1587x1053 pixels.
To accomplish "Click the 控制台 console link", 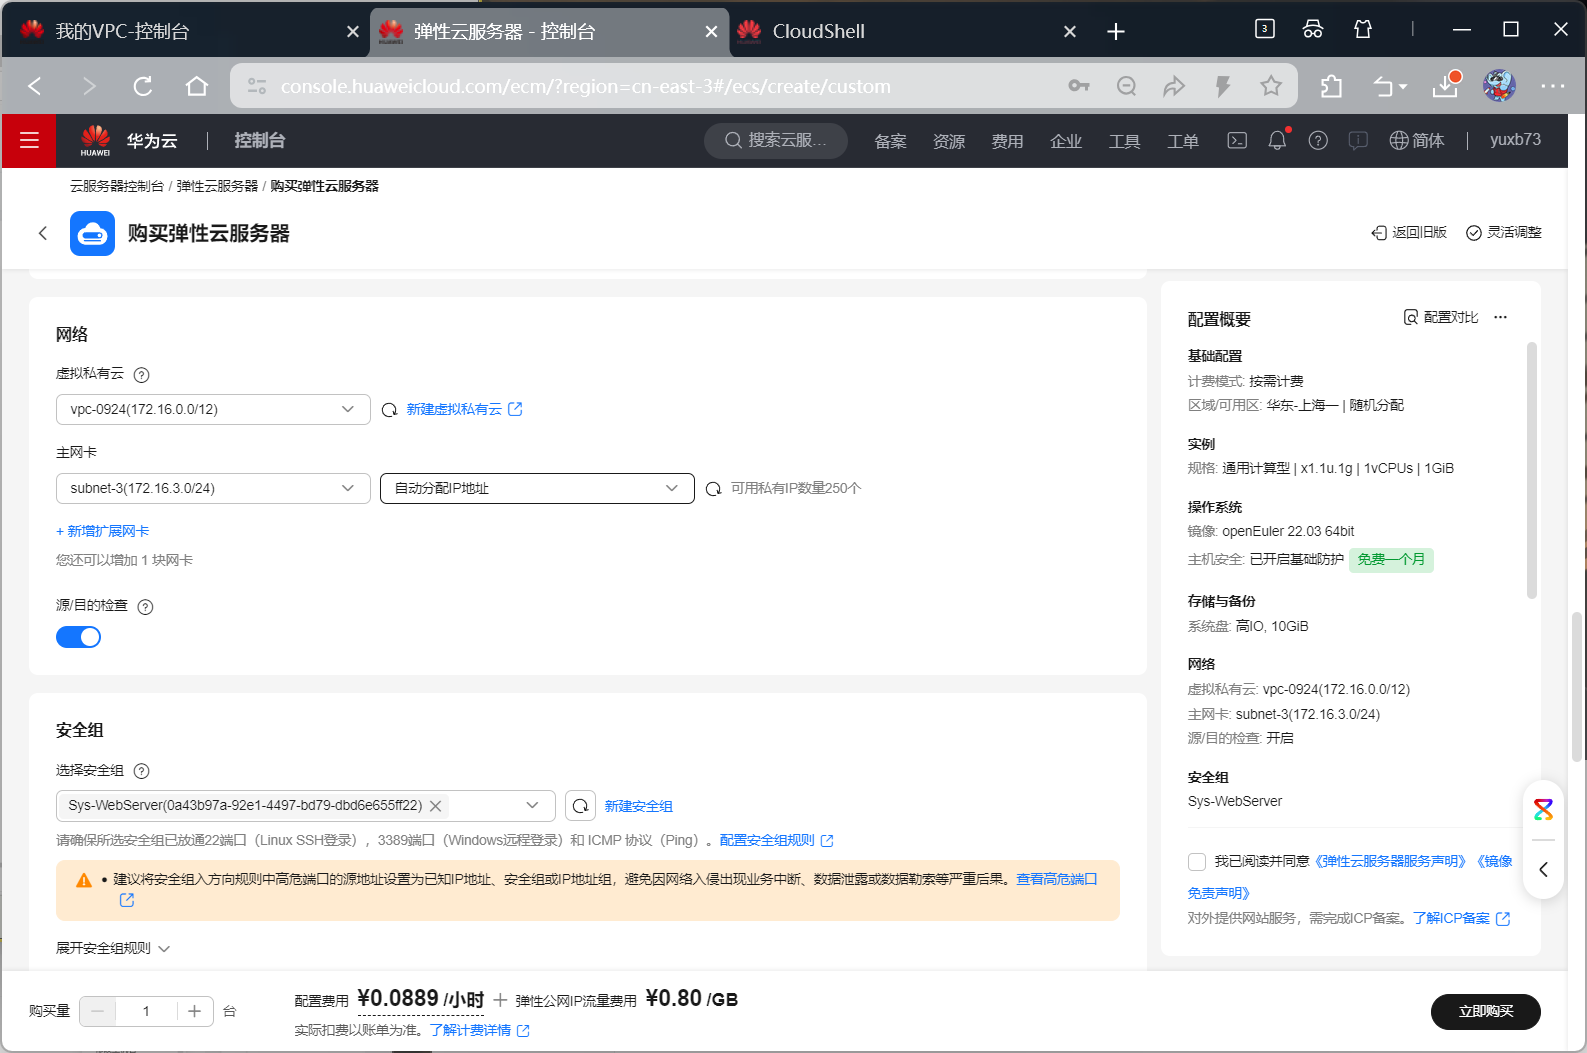I will coord(260,141).
